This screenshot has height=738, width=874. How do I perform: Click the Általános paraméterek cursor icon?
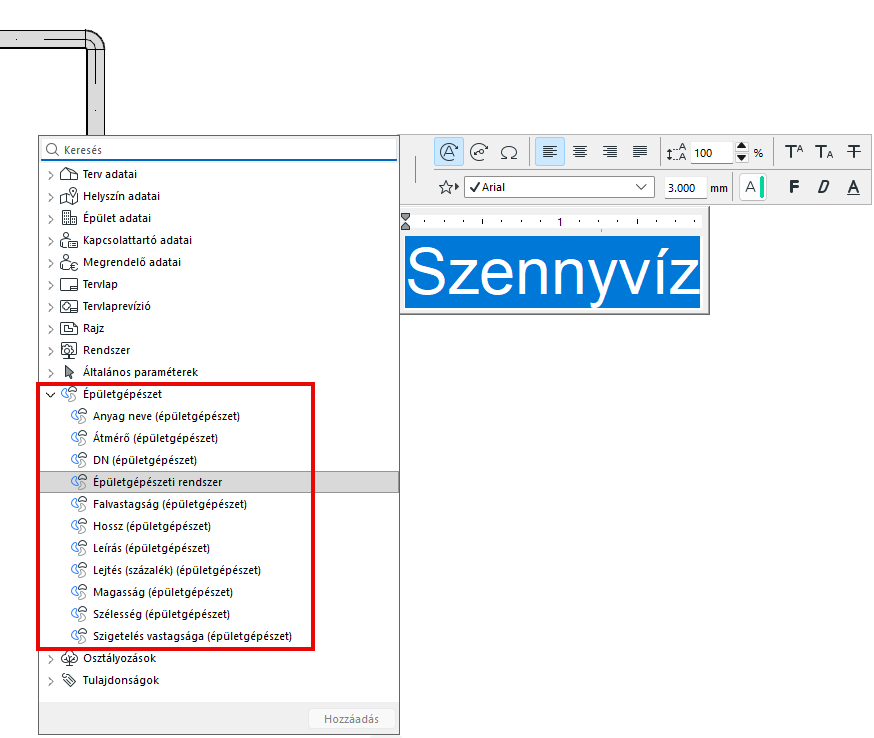[x=69, y=372]
